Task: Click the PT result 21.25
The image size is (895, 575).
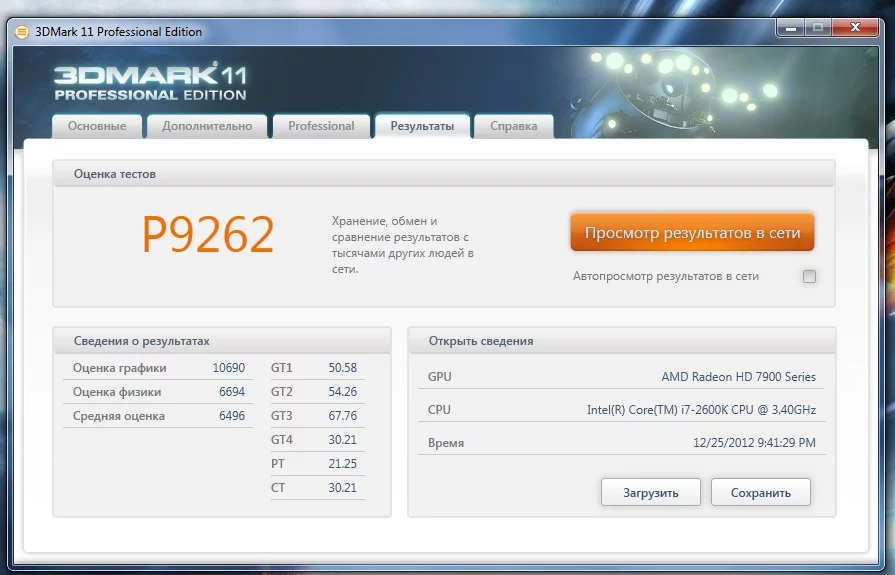Action: [342, 464]
